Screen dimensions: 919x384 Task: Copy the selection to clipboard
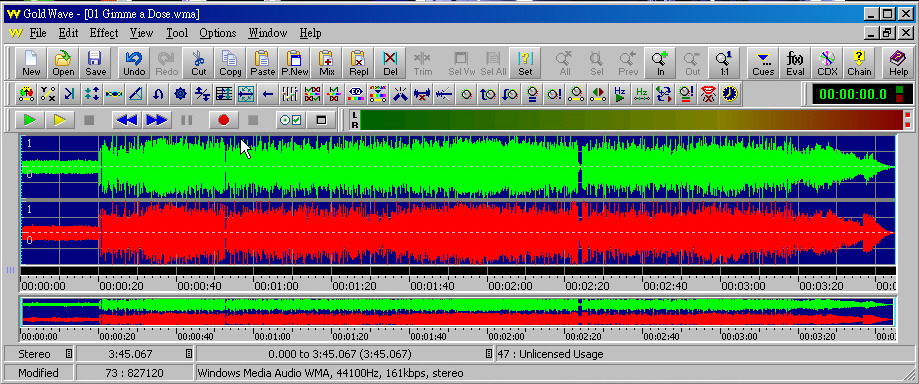[x=230, y=63]
